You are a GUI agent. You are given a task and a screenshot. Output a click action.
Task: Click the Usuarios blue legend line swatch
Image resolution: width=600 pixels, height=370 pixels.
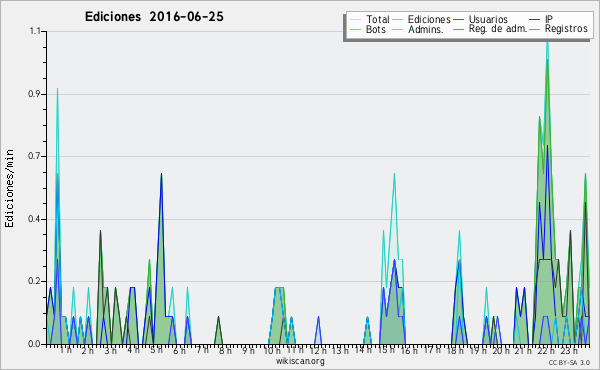[x=458, y=20]
